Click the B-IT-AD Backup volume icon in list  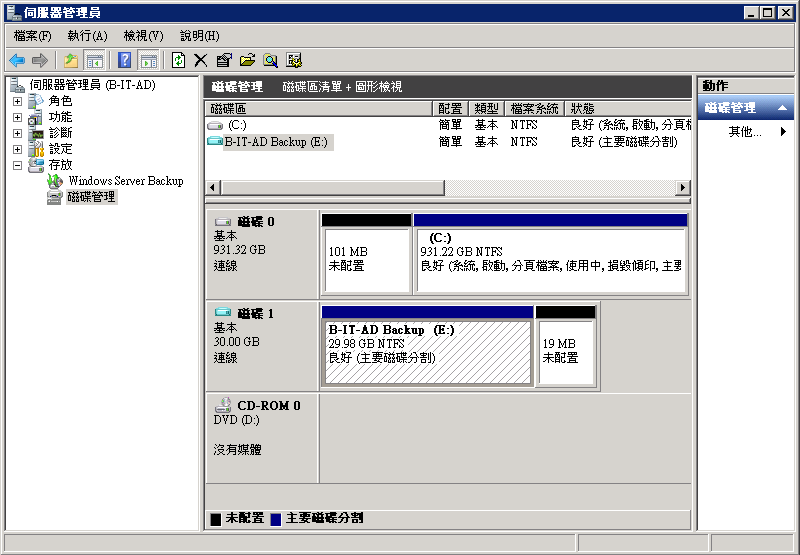[215, 141]
